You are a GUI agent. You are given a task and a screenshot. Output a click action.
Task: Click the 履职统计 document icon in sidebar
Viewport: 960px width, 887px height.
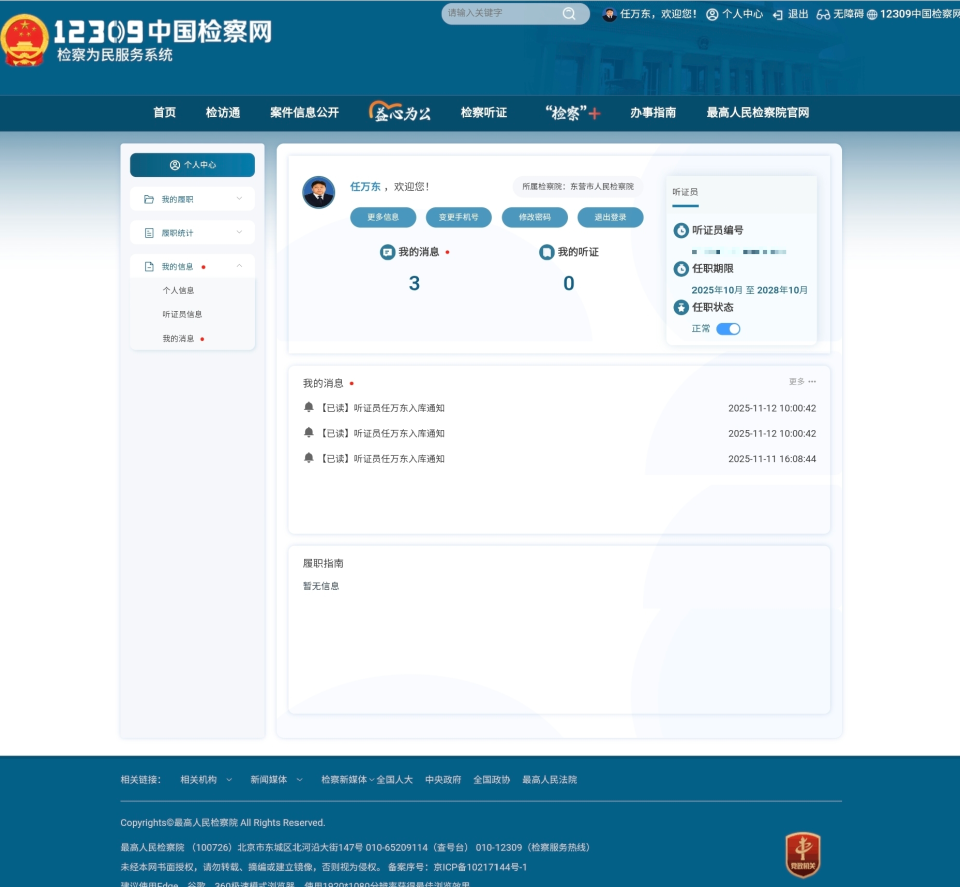148,232
